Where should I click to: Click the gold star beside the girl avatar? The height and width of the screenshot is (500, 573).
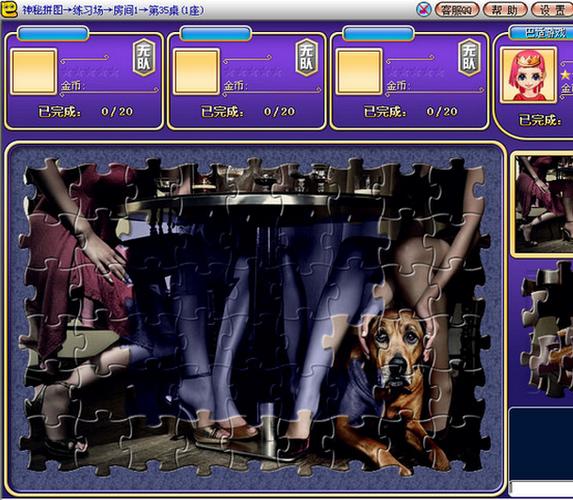click(566, 75)
